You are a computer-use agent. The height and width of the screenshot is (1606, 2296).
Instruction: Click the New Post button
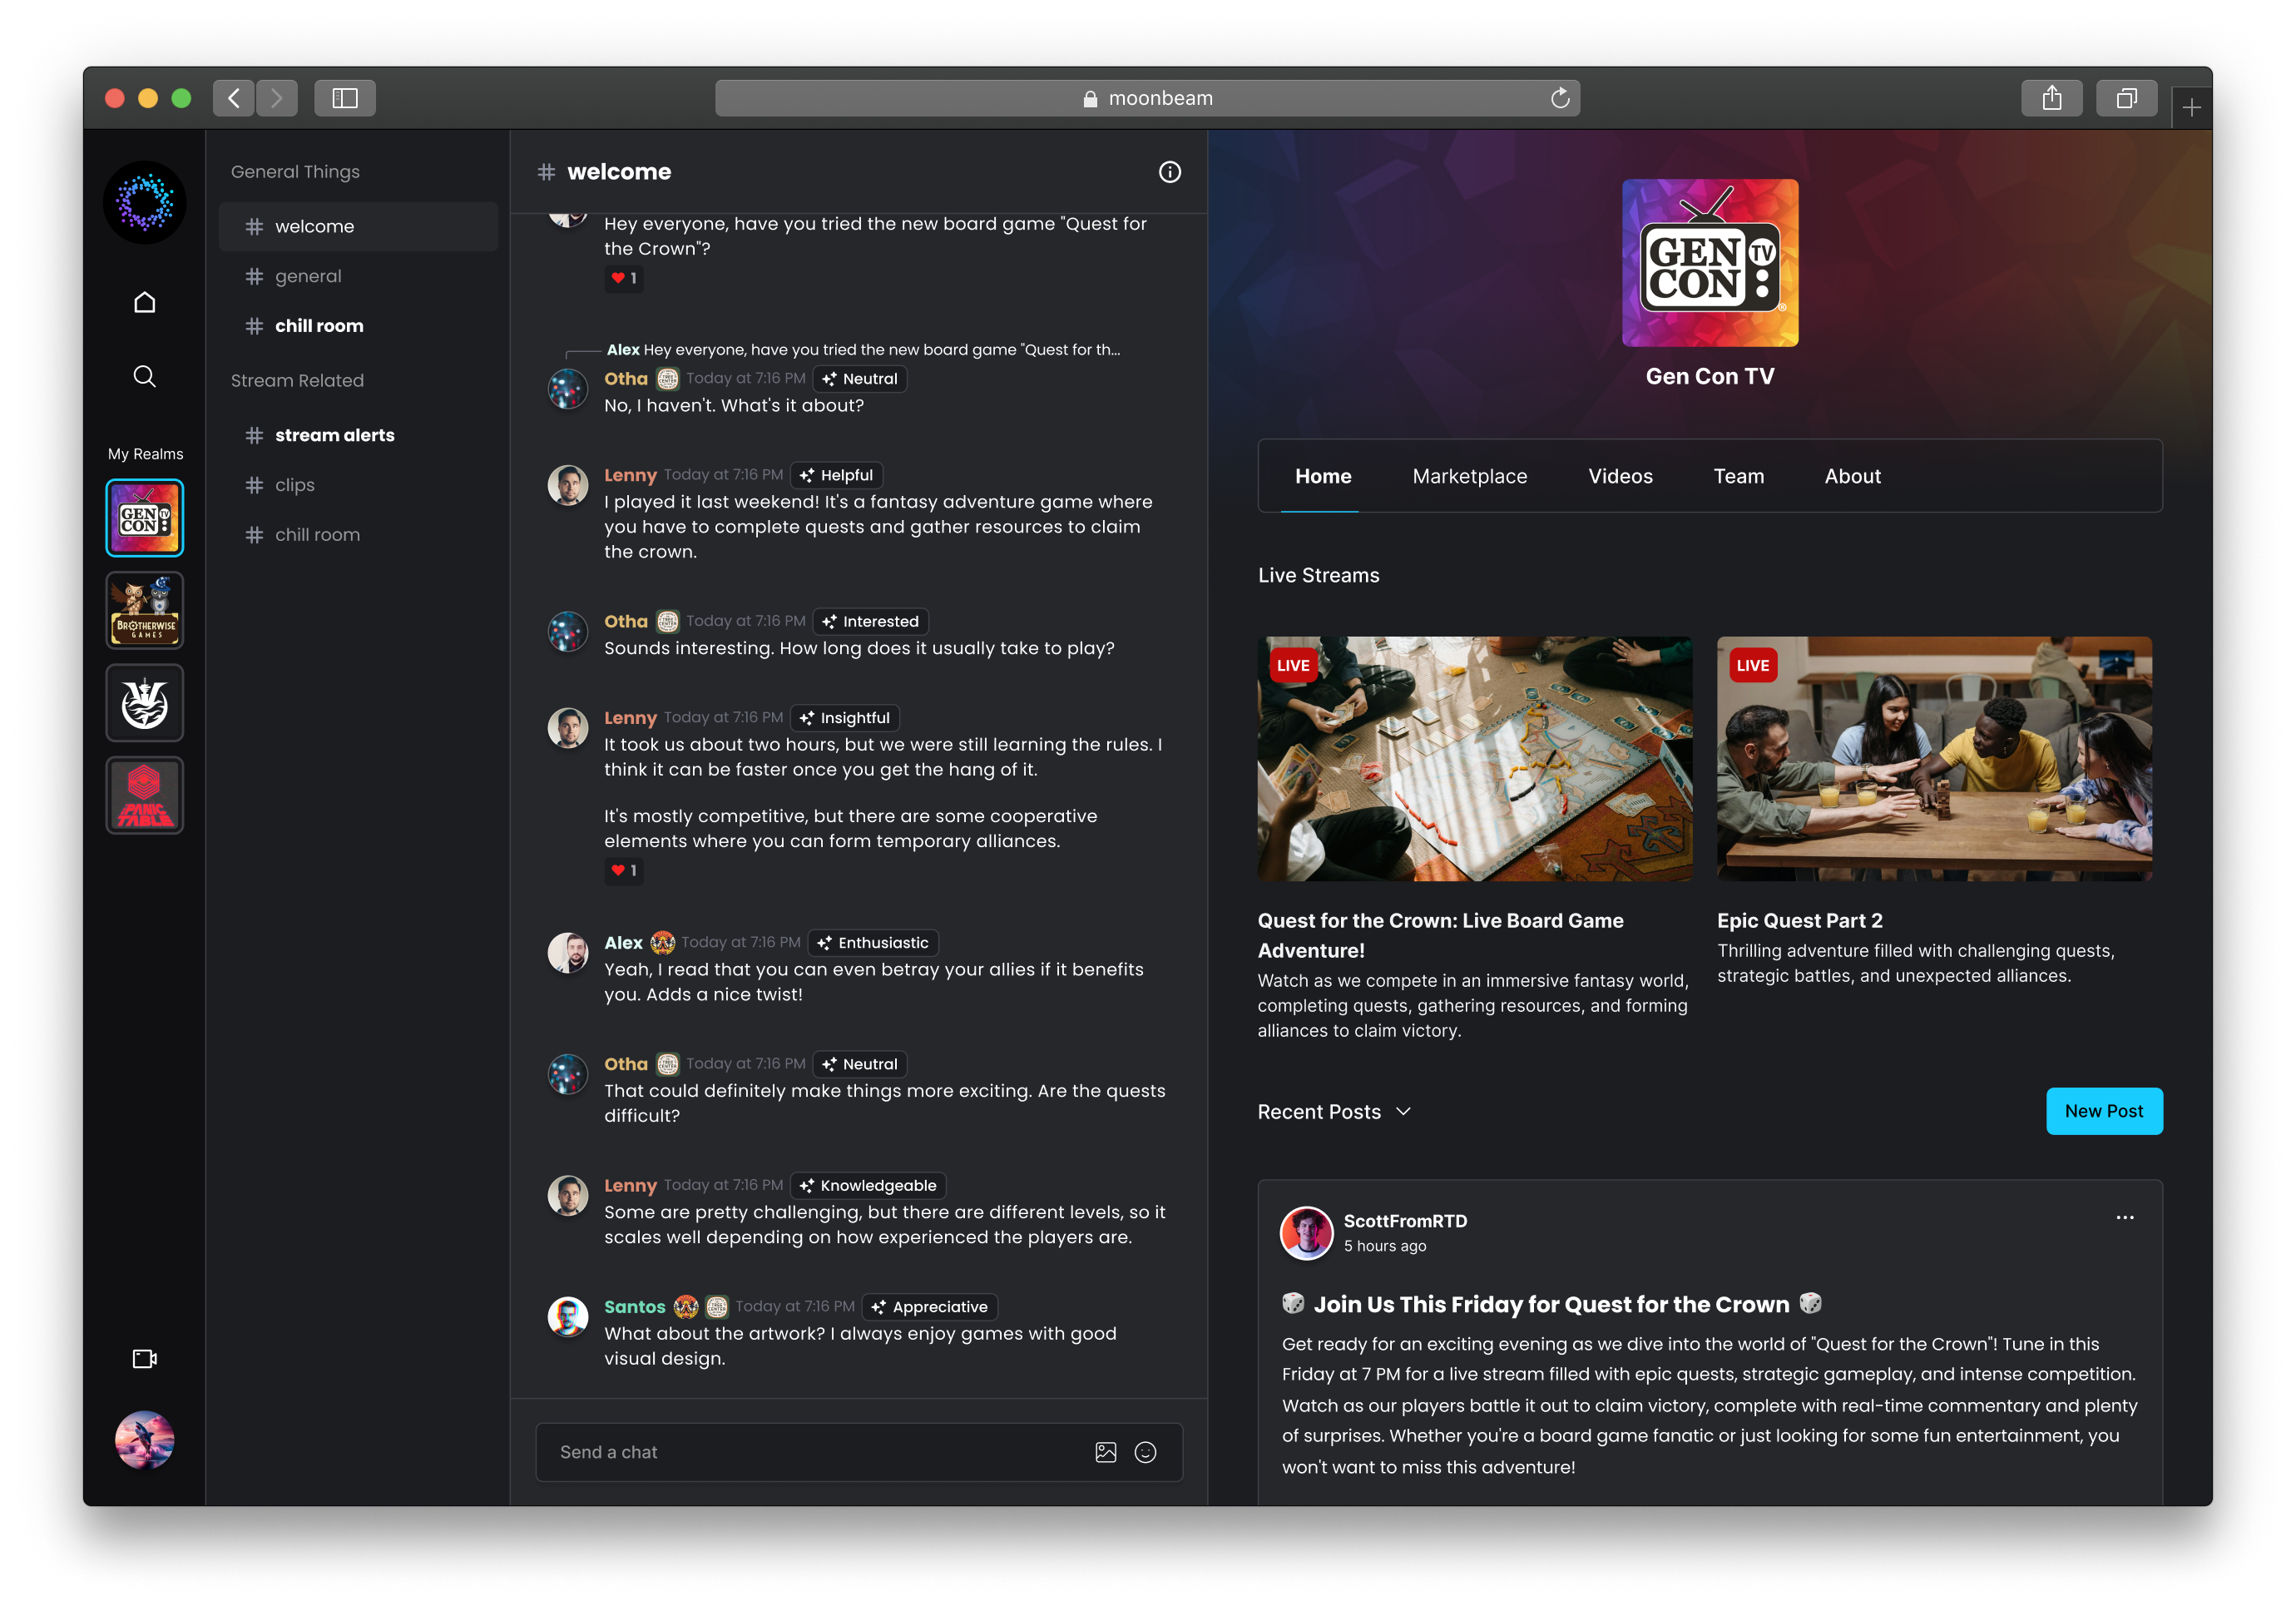tap(2103, 1111)
